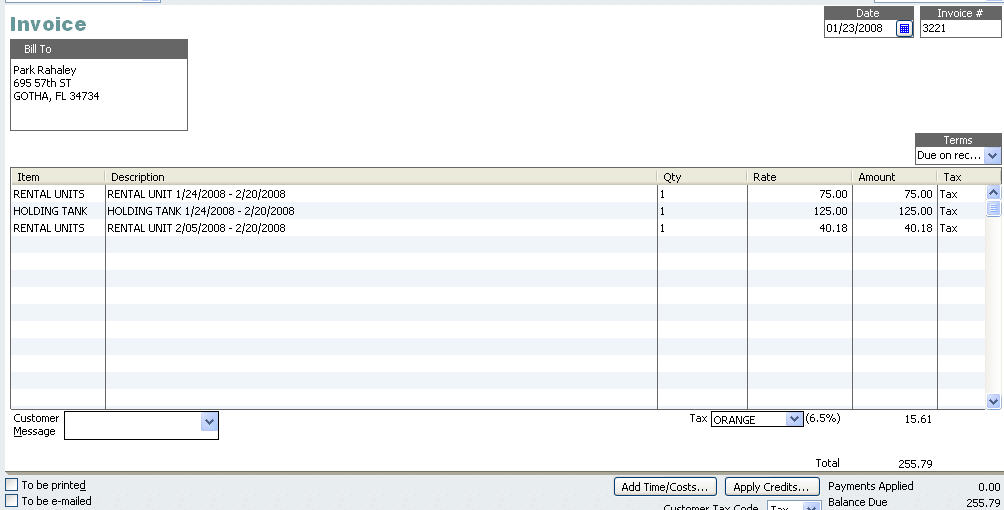
Task: Open the calendar picker beside the date
Action: [x=904, y=29]
